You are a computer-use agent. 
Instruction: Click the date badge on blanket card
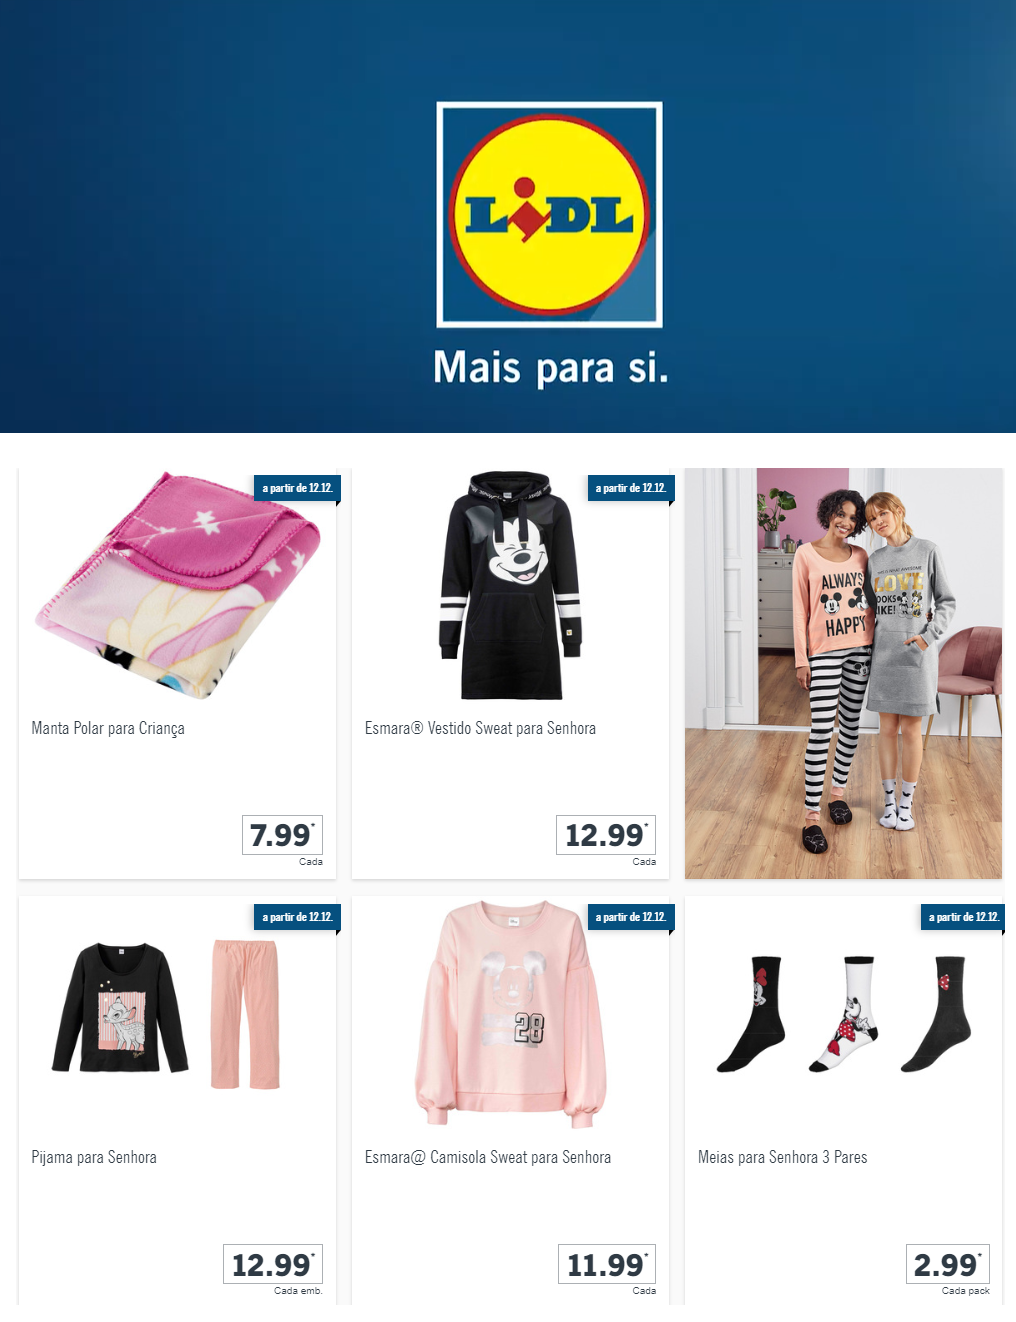[297, 488]
